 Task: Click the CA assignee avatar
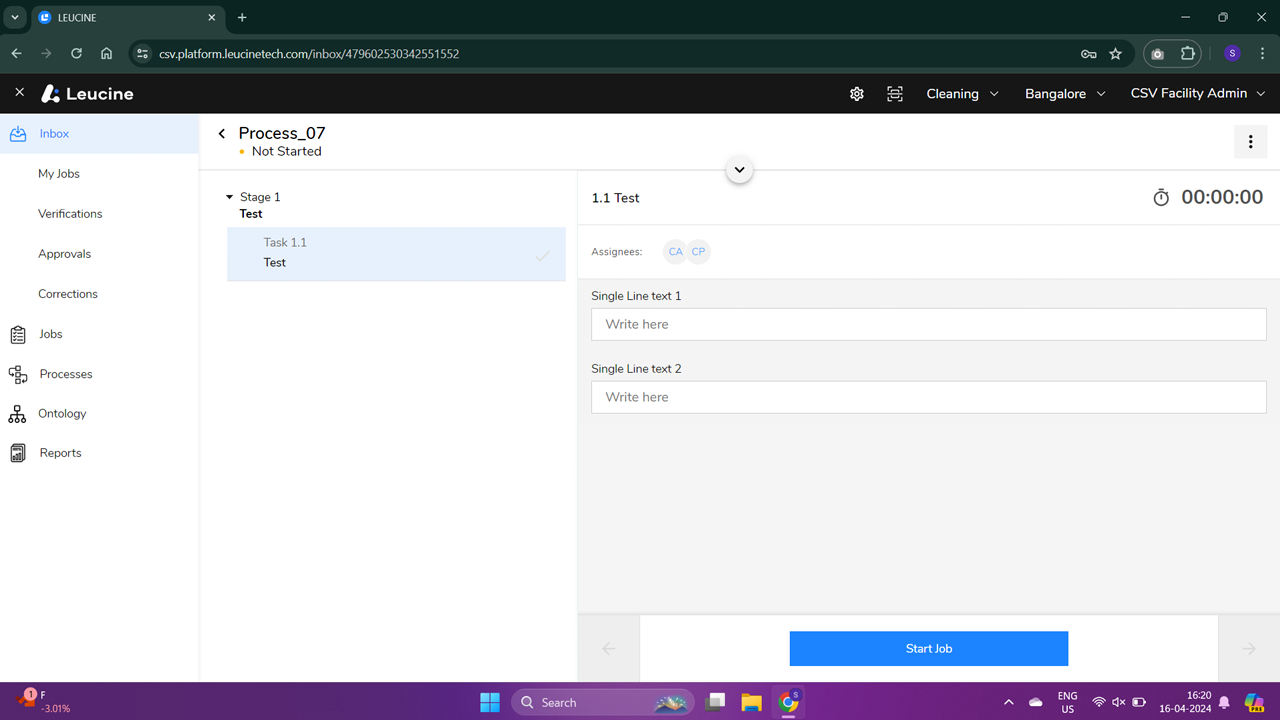(676, 252)
